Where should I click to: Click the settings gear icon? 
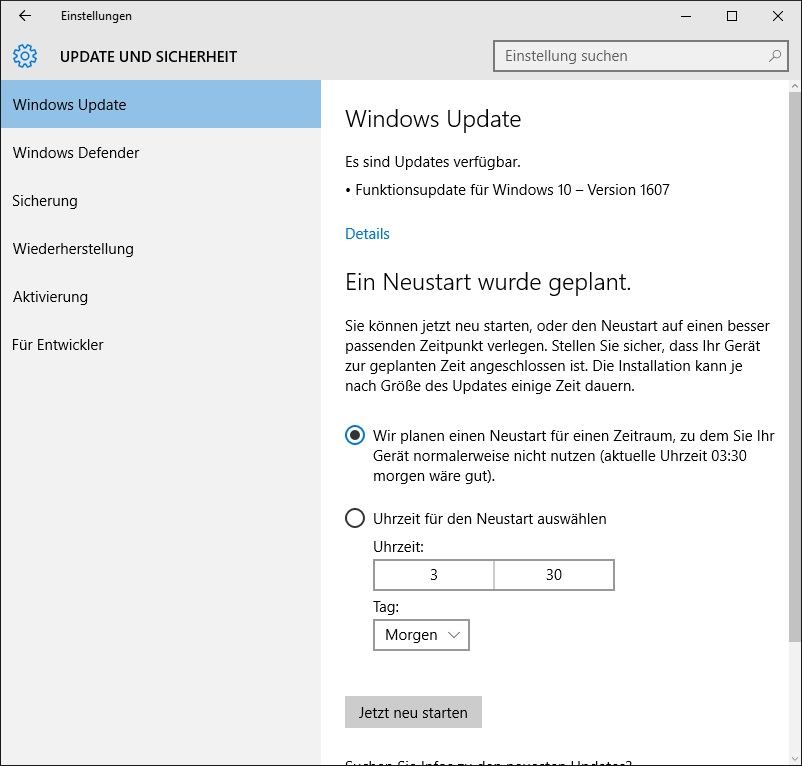tap(25, 56)
